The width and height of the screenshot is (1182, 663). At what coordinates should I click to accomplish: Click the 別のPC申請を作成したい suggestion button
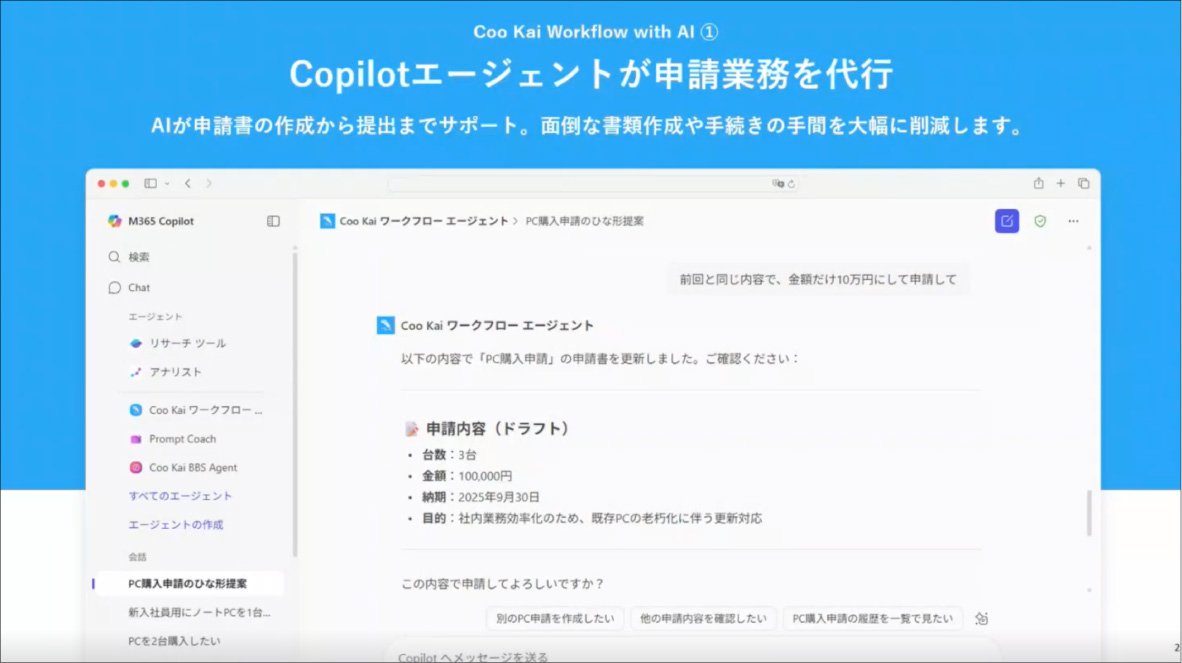553,618
